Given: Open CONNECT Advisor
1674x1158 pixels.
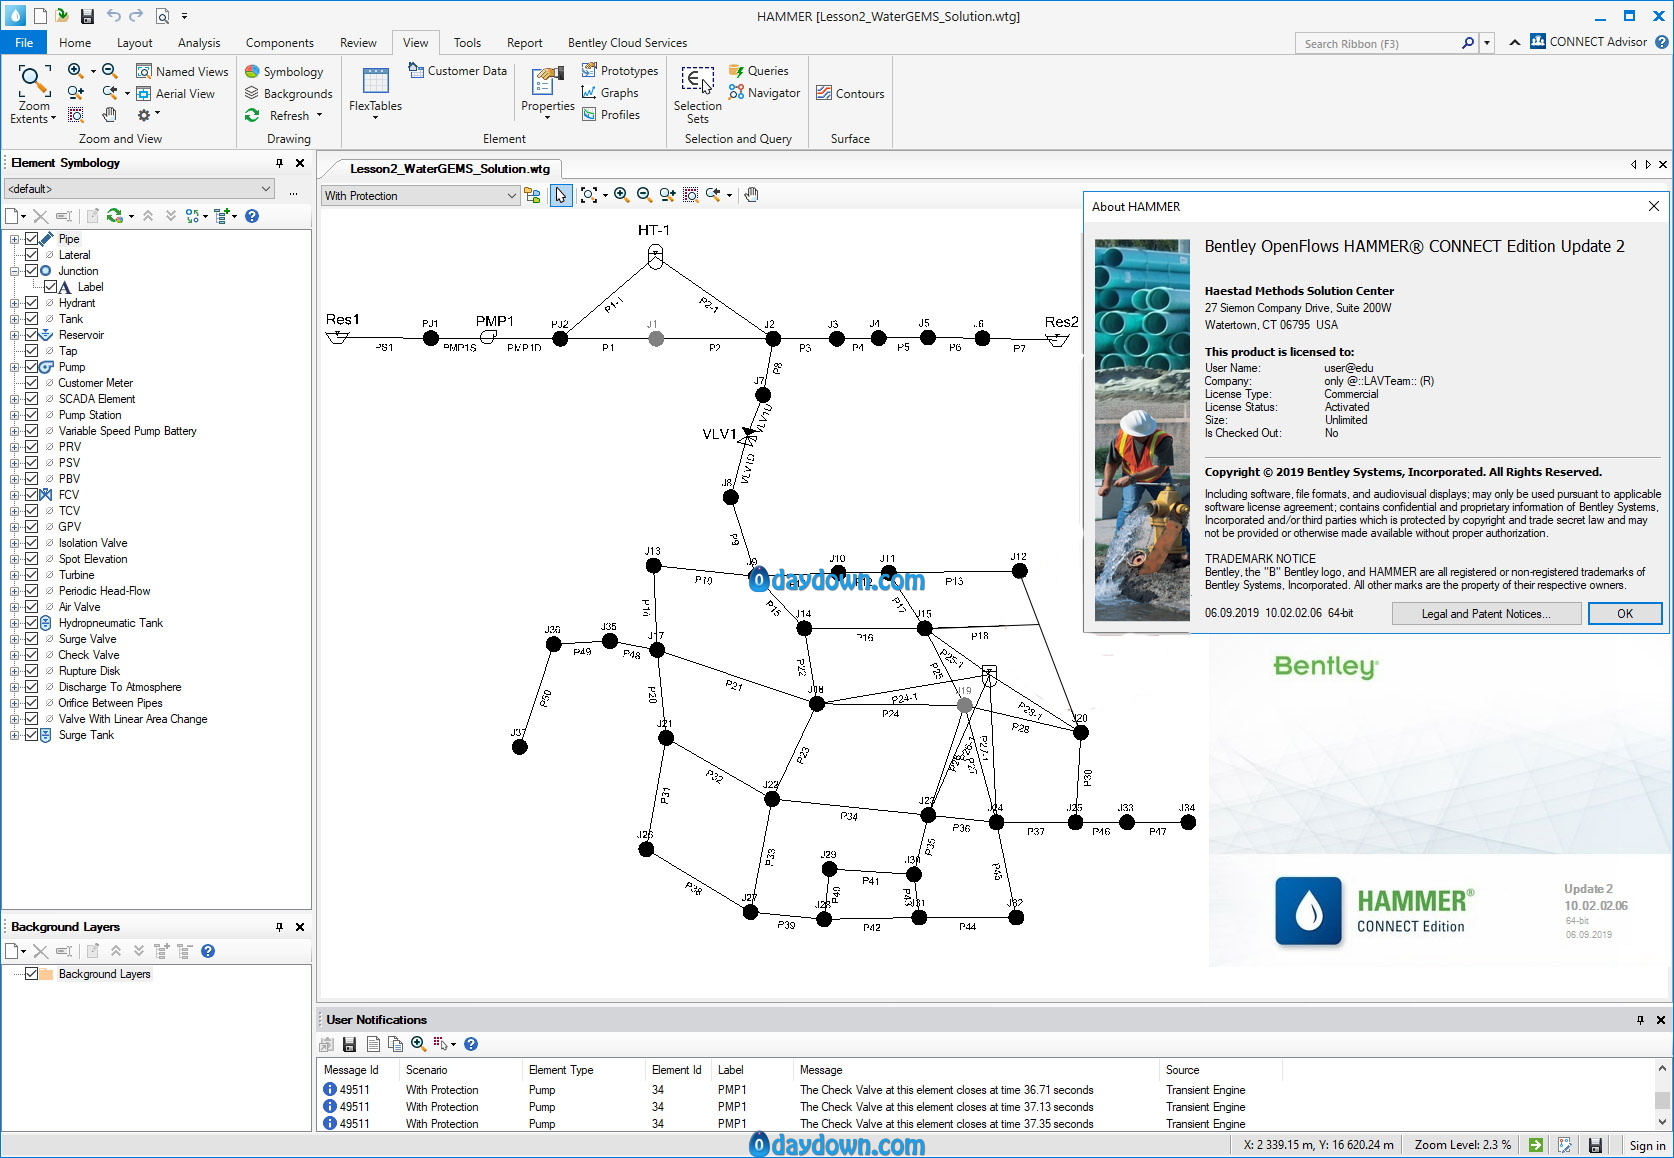Looking at the screenshot, I should point(1588,42).
